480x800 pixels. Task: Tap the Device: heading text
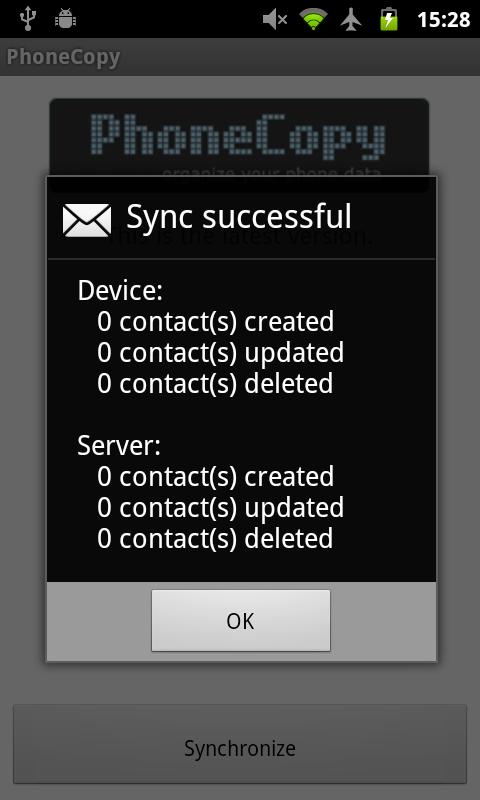point(120,291)
